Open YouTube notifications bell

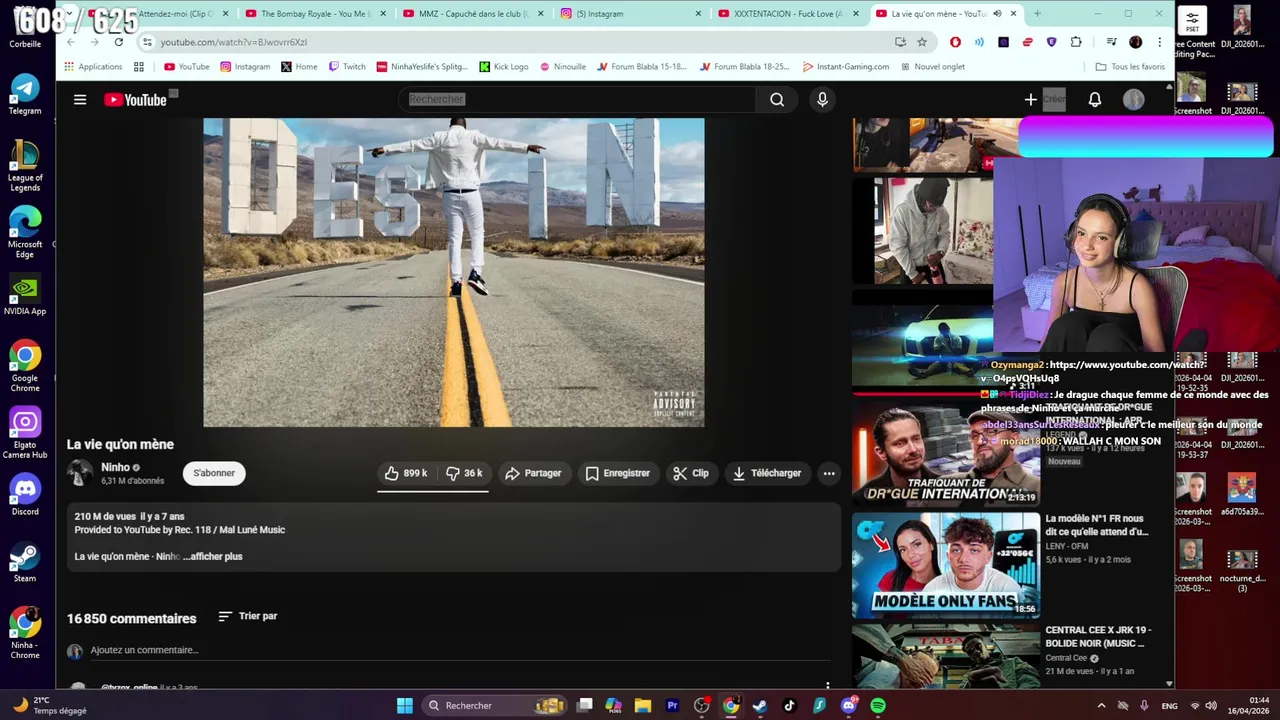coord(1095,99)
